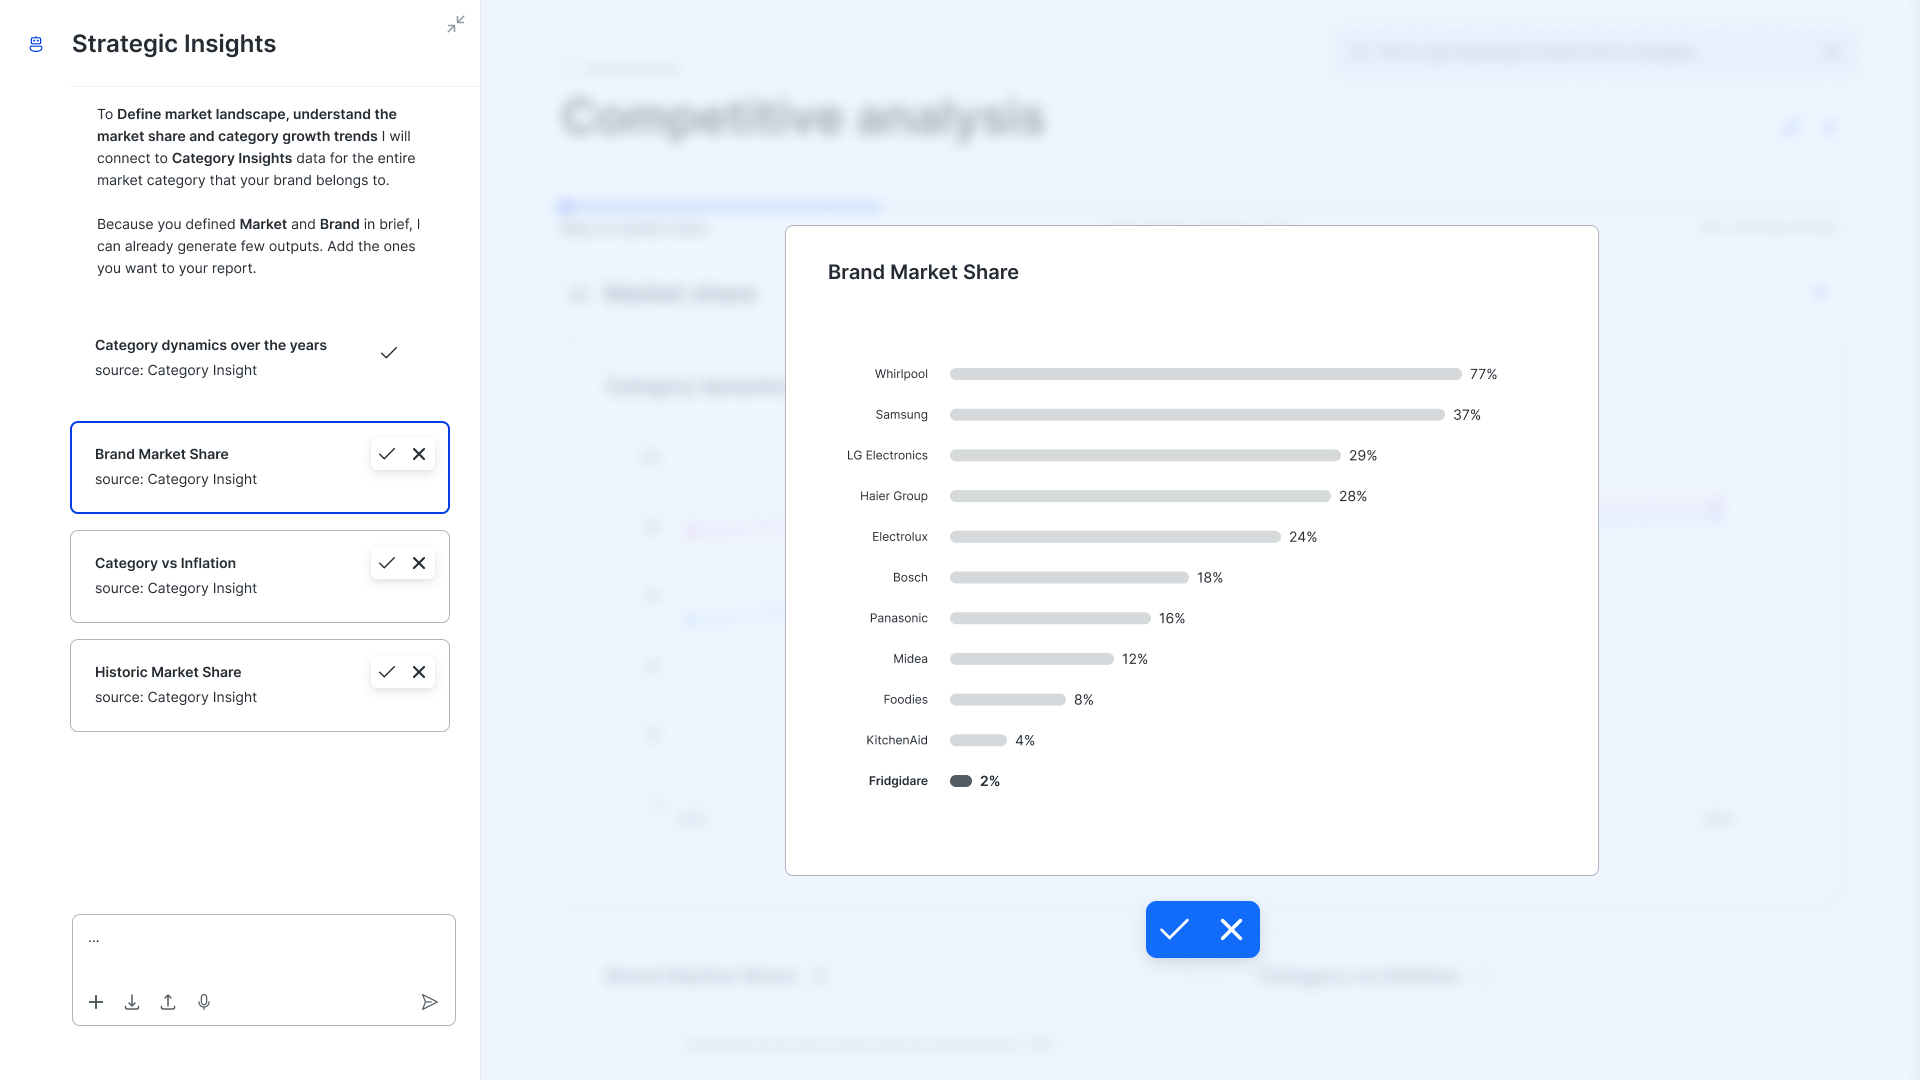Click the Samsung market share bar
The image size is (1920, 1080).
(x=1197, y=415)
